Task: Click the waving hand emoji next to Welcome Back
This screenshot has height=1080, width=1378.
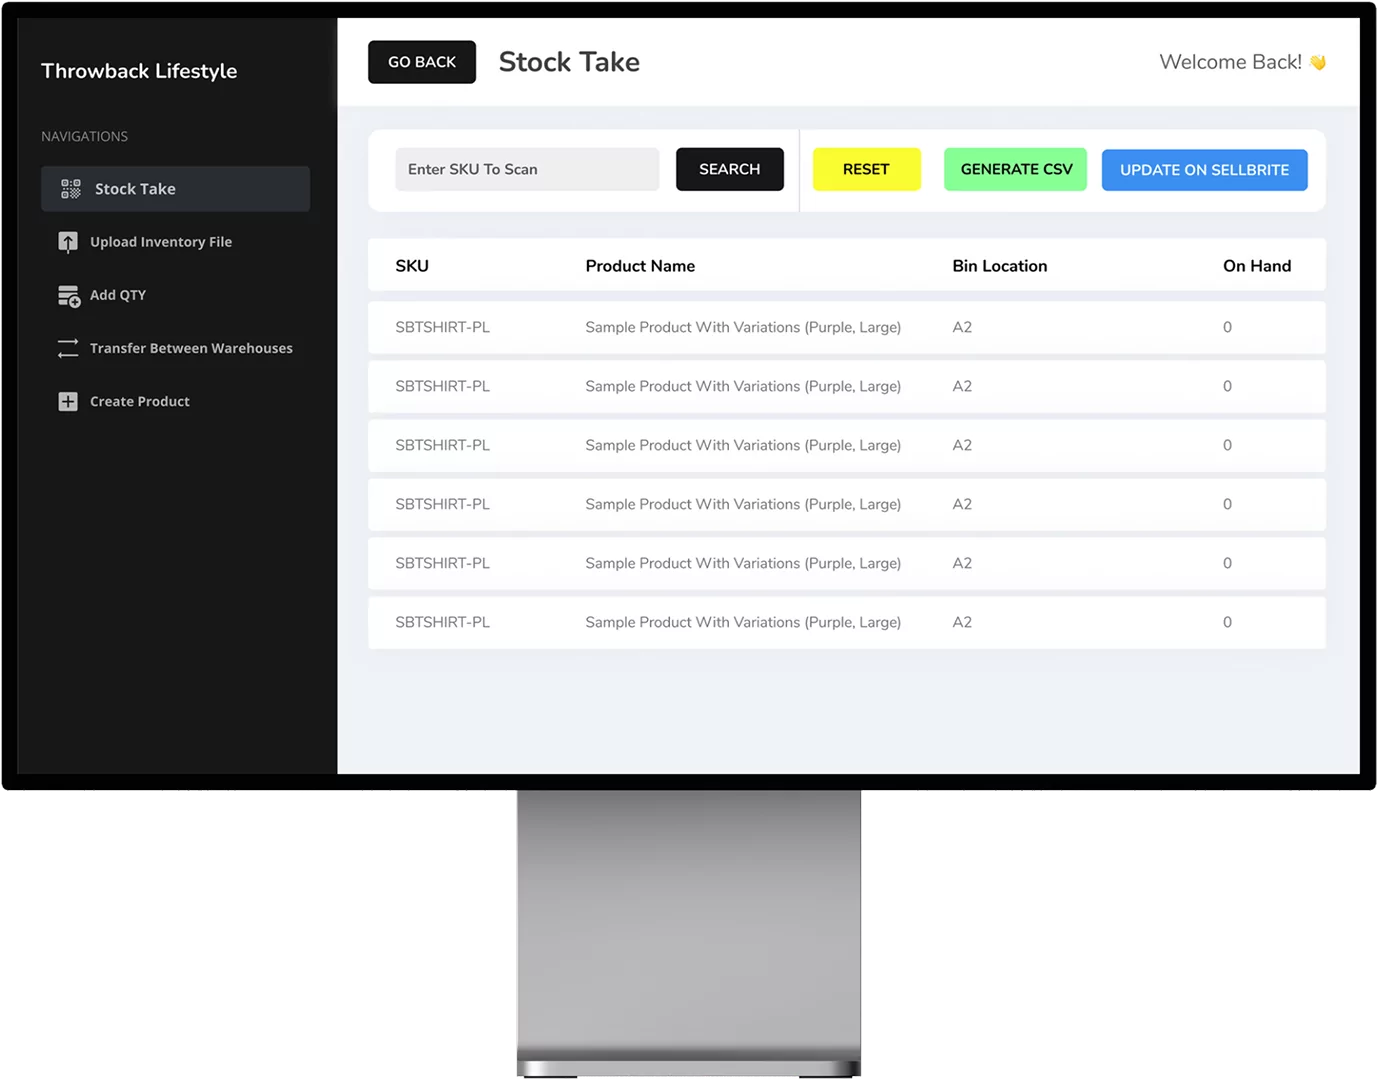Action: tap(1318, 61)
